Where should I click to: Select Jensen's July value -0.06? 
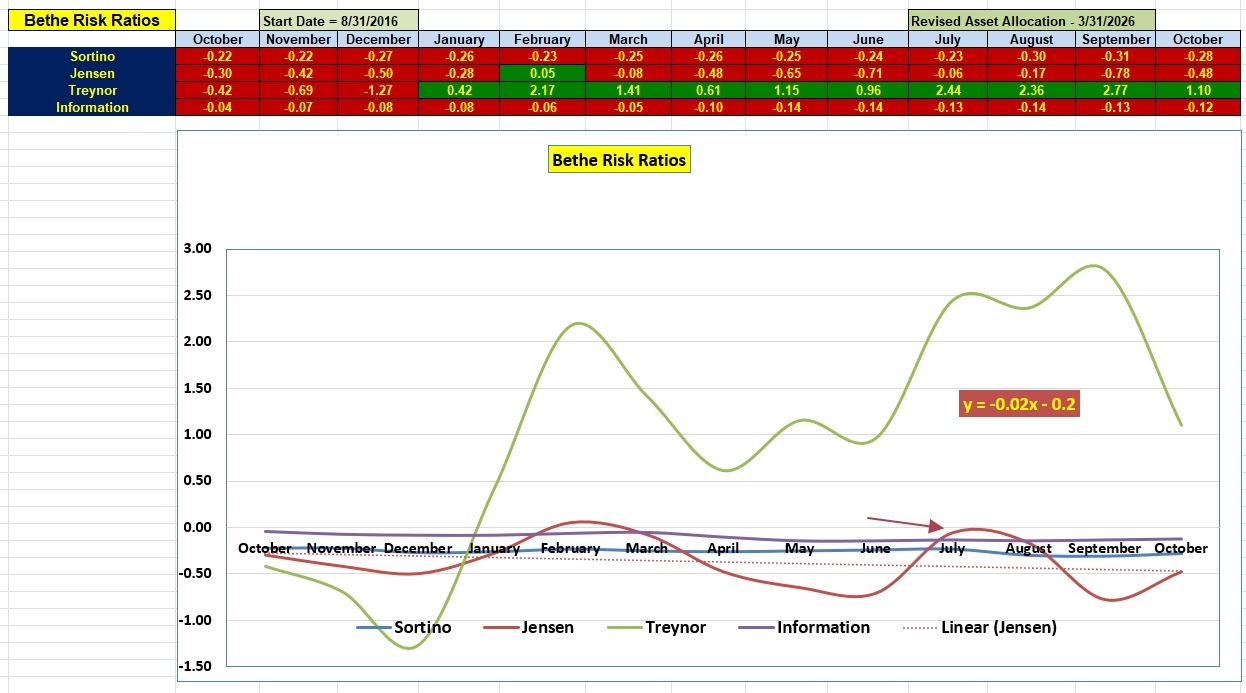tap(948, 73)
